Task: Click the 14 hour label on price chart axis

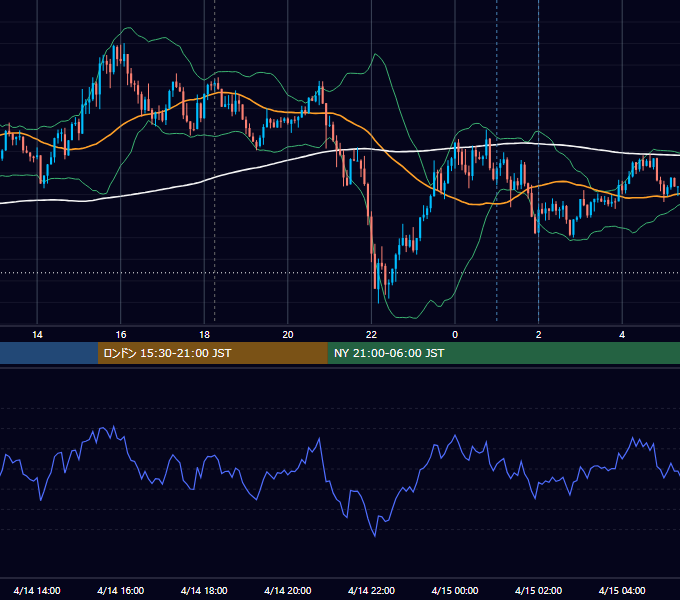Action: point(37,335)
